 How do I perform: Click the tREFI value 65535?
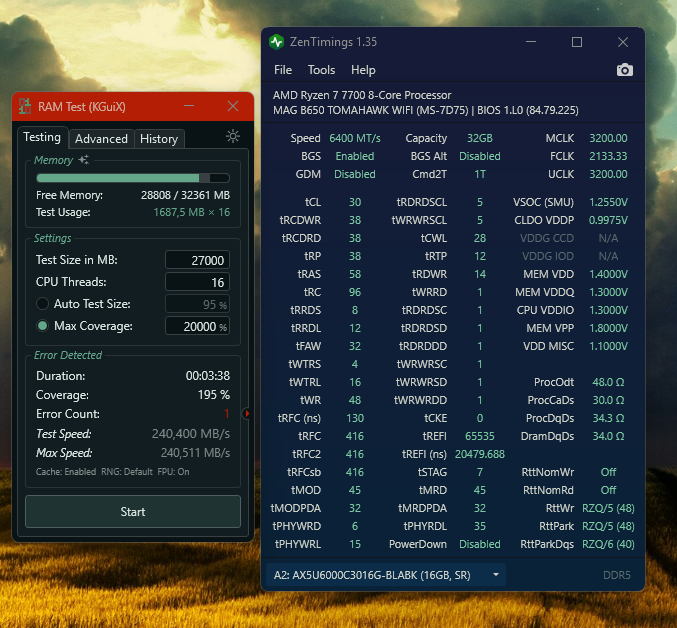(x=480, y=436)
